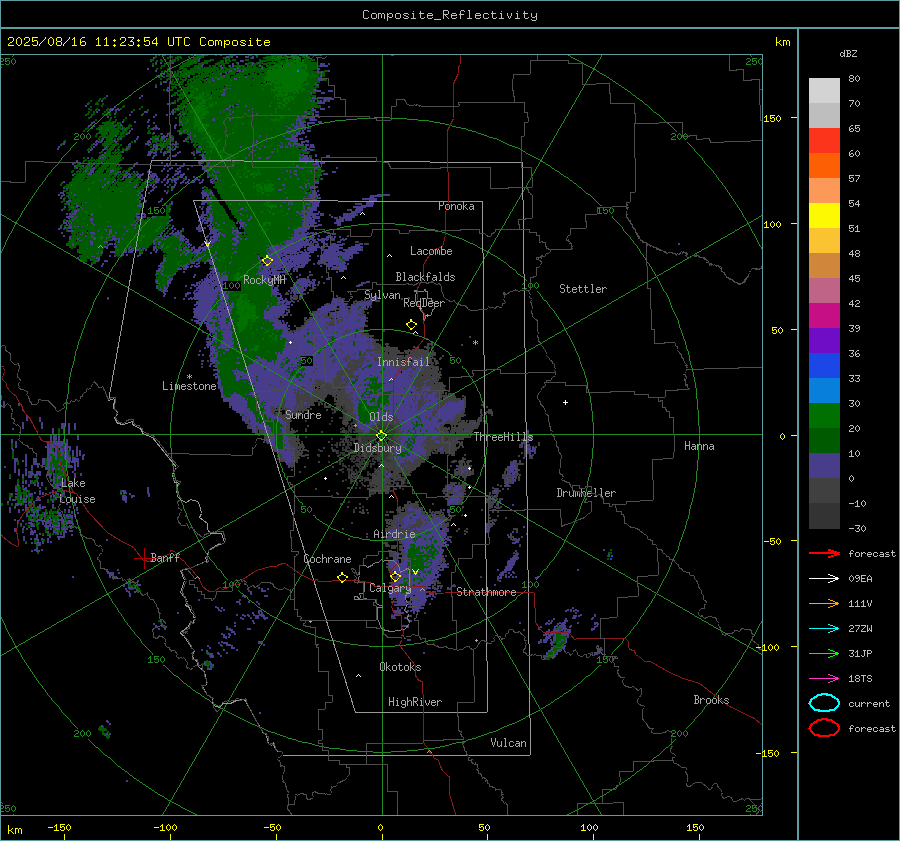Click the red forecast ellipse legend icon
Image resolution: width=900 pixels, height=841 pixels.
[x=824, y=728]
